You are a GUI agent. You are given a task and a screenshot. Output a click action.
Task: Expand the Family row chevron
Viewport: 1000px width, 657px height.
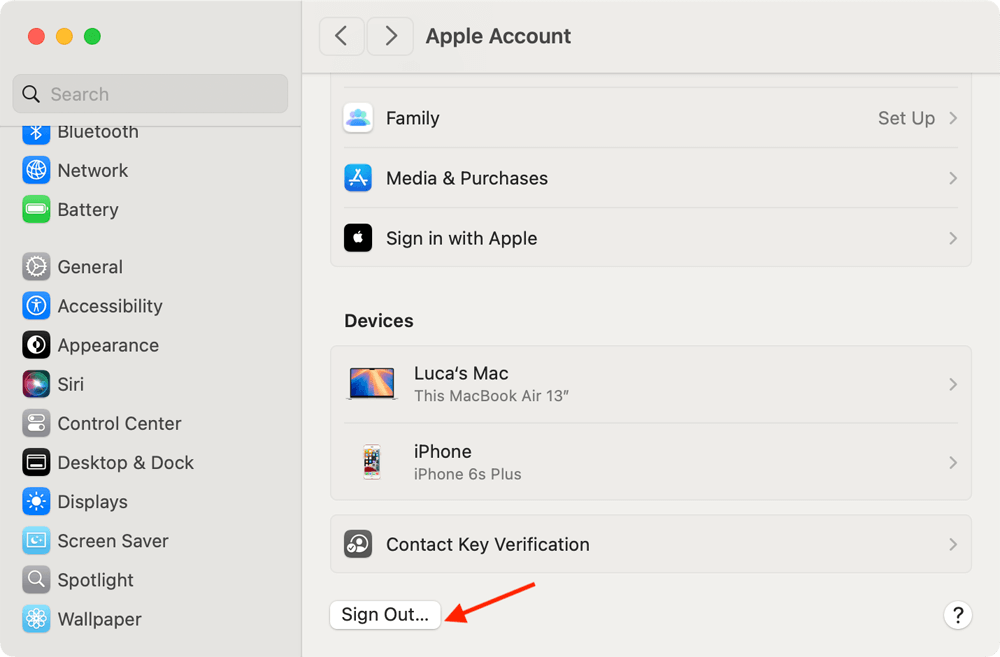tap(952, 118)
